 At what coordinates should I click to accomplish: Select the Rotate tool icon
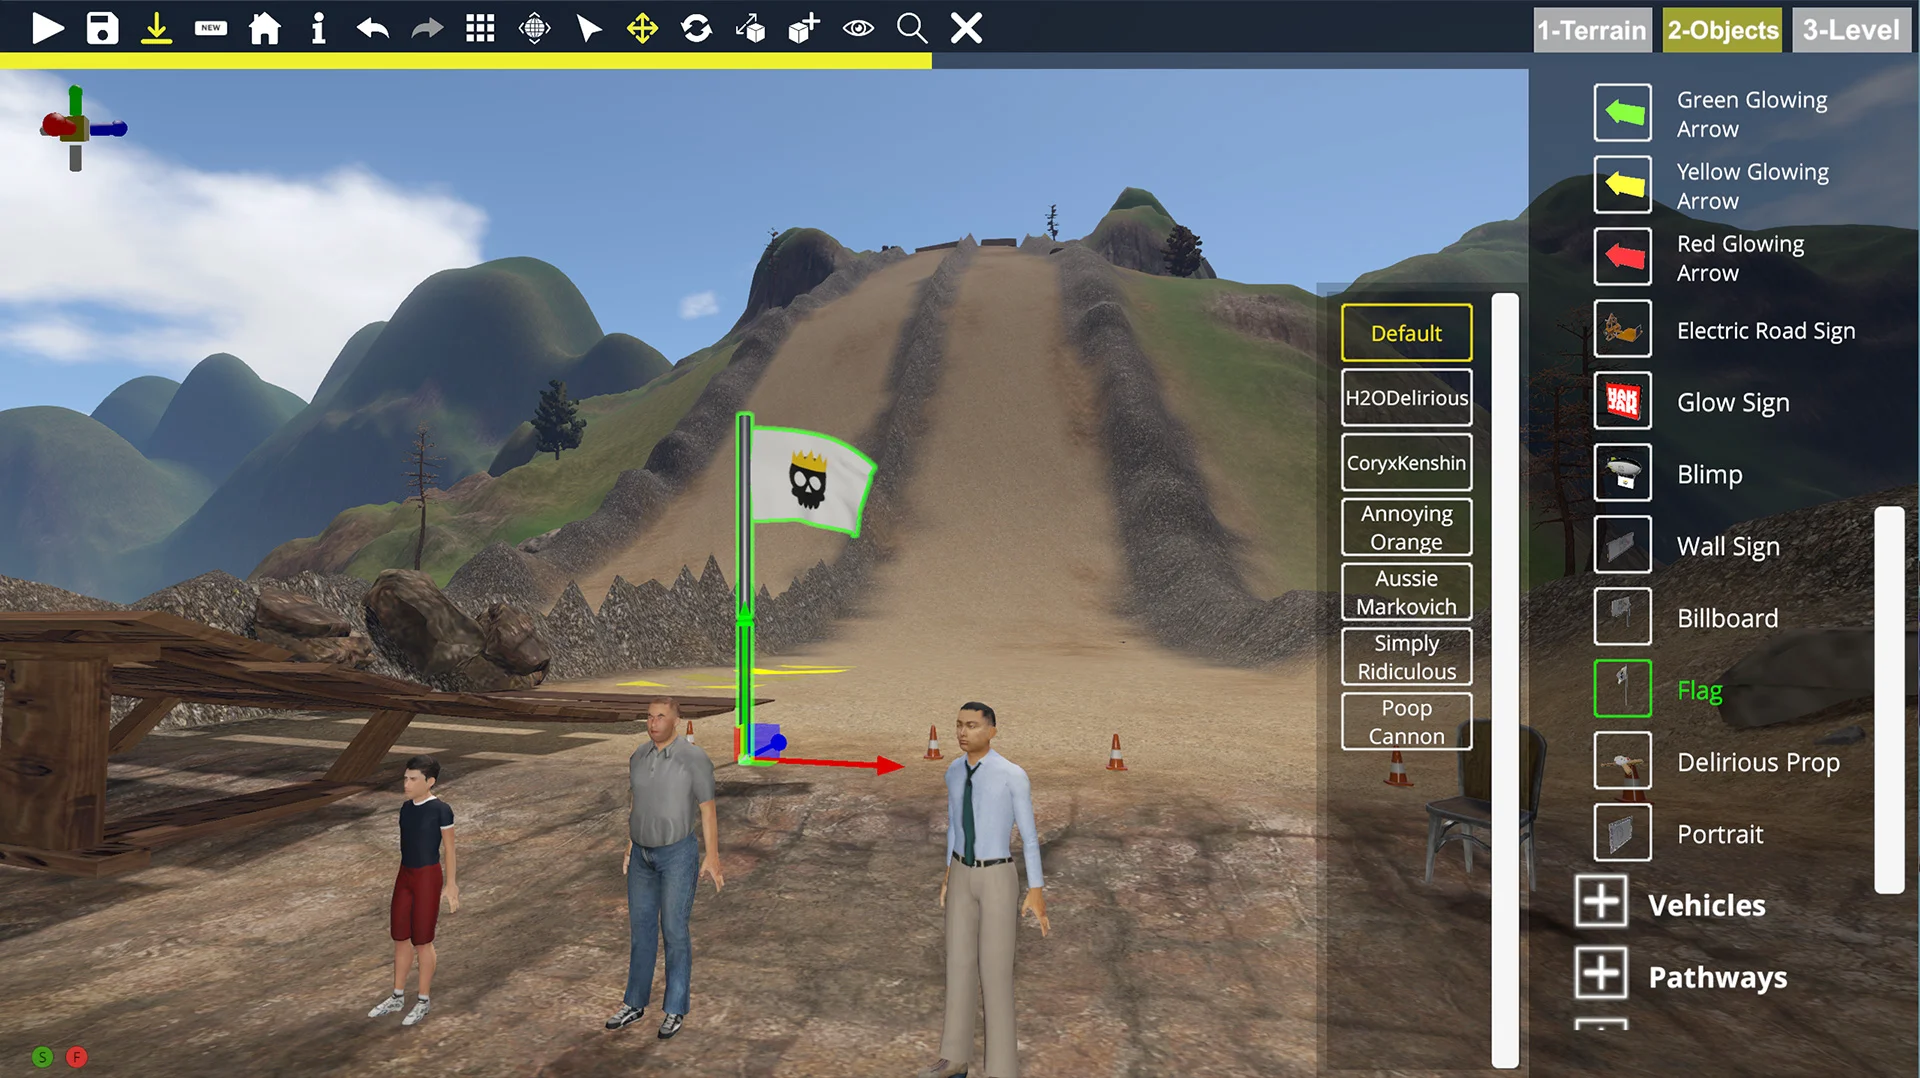[x=697, y=28]
